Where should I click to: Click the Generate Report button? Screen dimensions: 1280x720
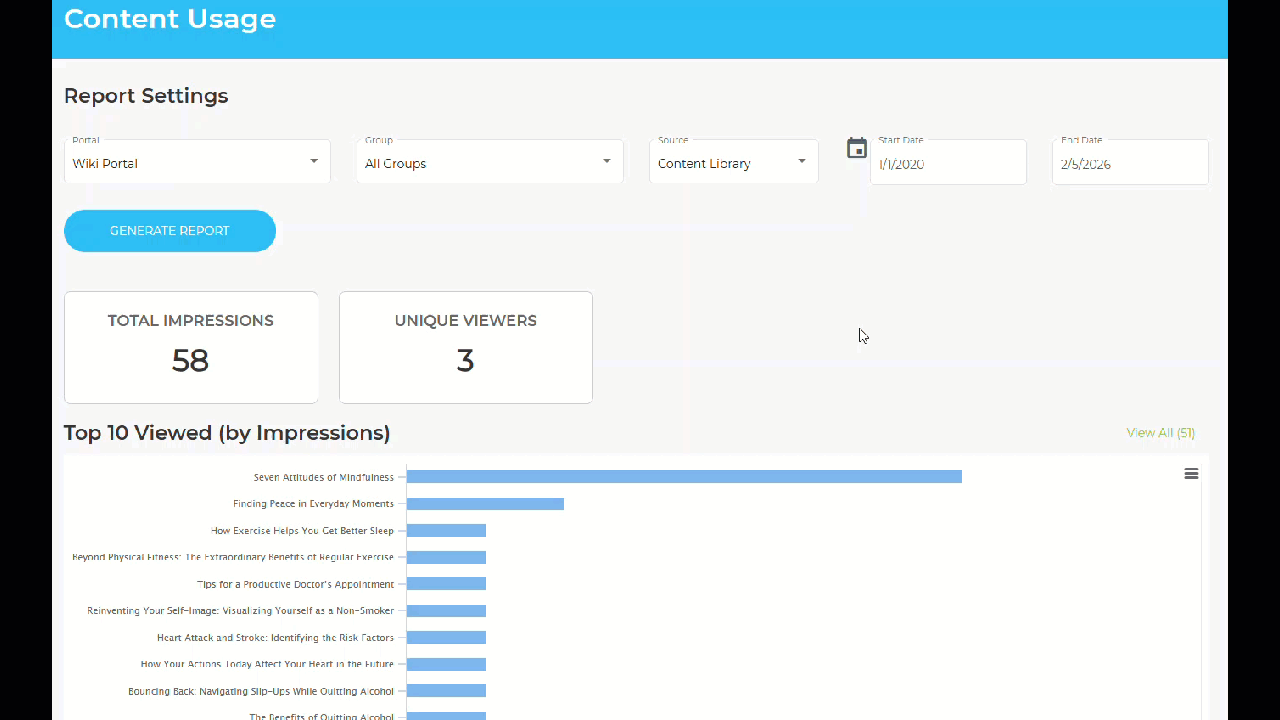(170, 231)
